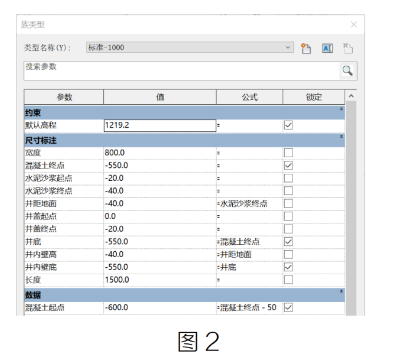397x364 pixels.
Task: Toggle lock checkbox for 默认高程
Action: (x=288, y=125)
